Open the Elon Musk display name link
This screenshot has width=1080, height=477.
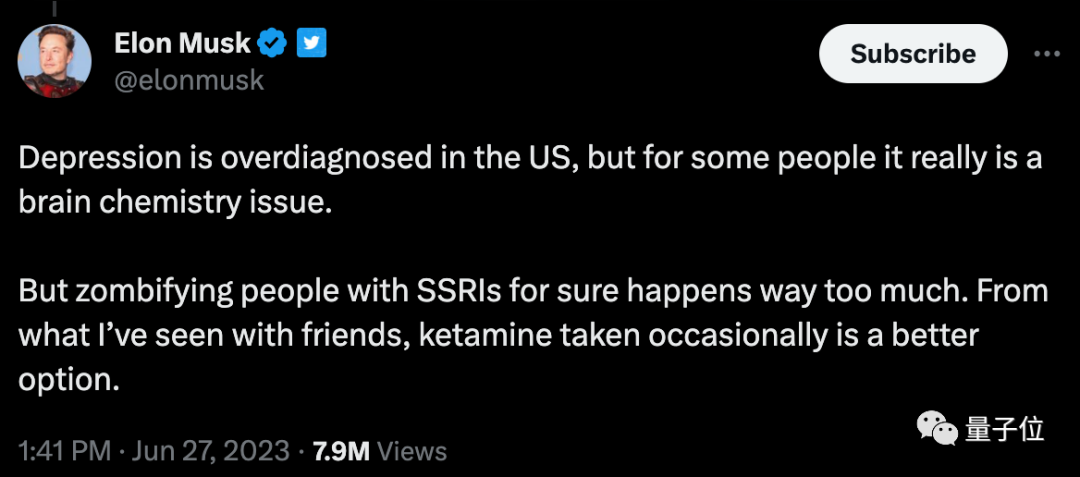[183, 44]
